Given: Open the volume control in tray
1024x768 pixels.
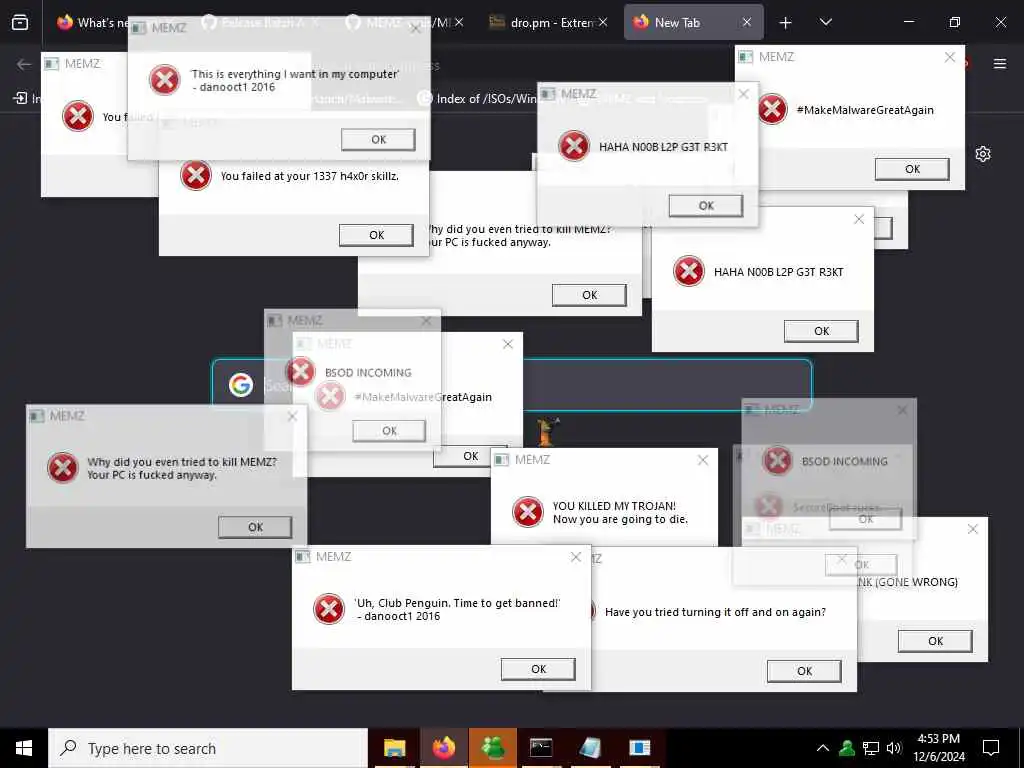Looking at the screenshot, I should (x=894, y=748).
